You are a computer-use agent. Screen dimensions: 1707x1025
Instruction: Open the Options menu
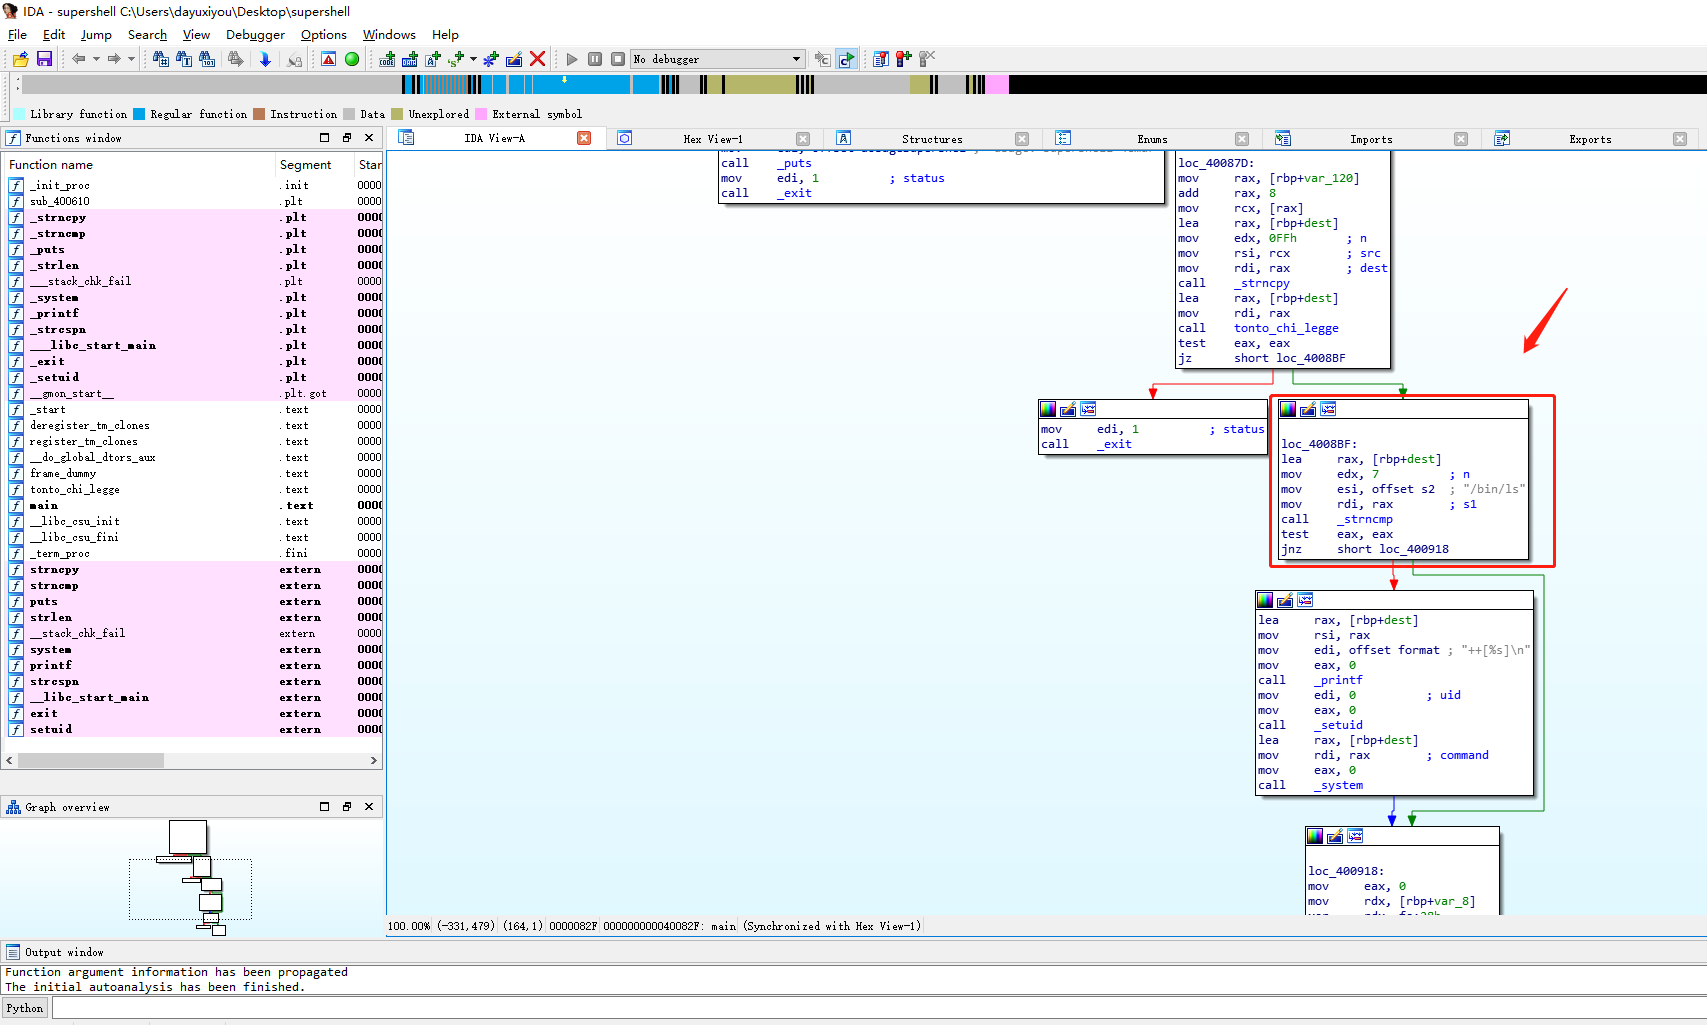tap(324, 34)
